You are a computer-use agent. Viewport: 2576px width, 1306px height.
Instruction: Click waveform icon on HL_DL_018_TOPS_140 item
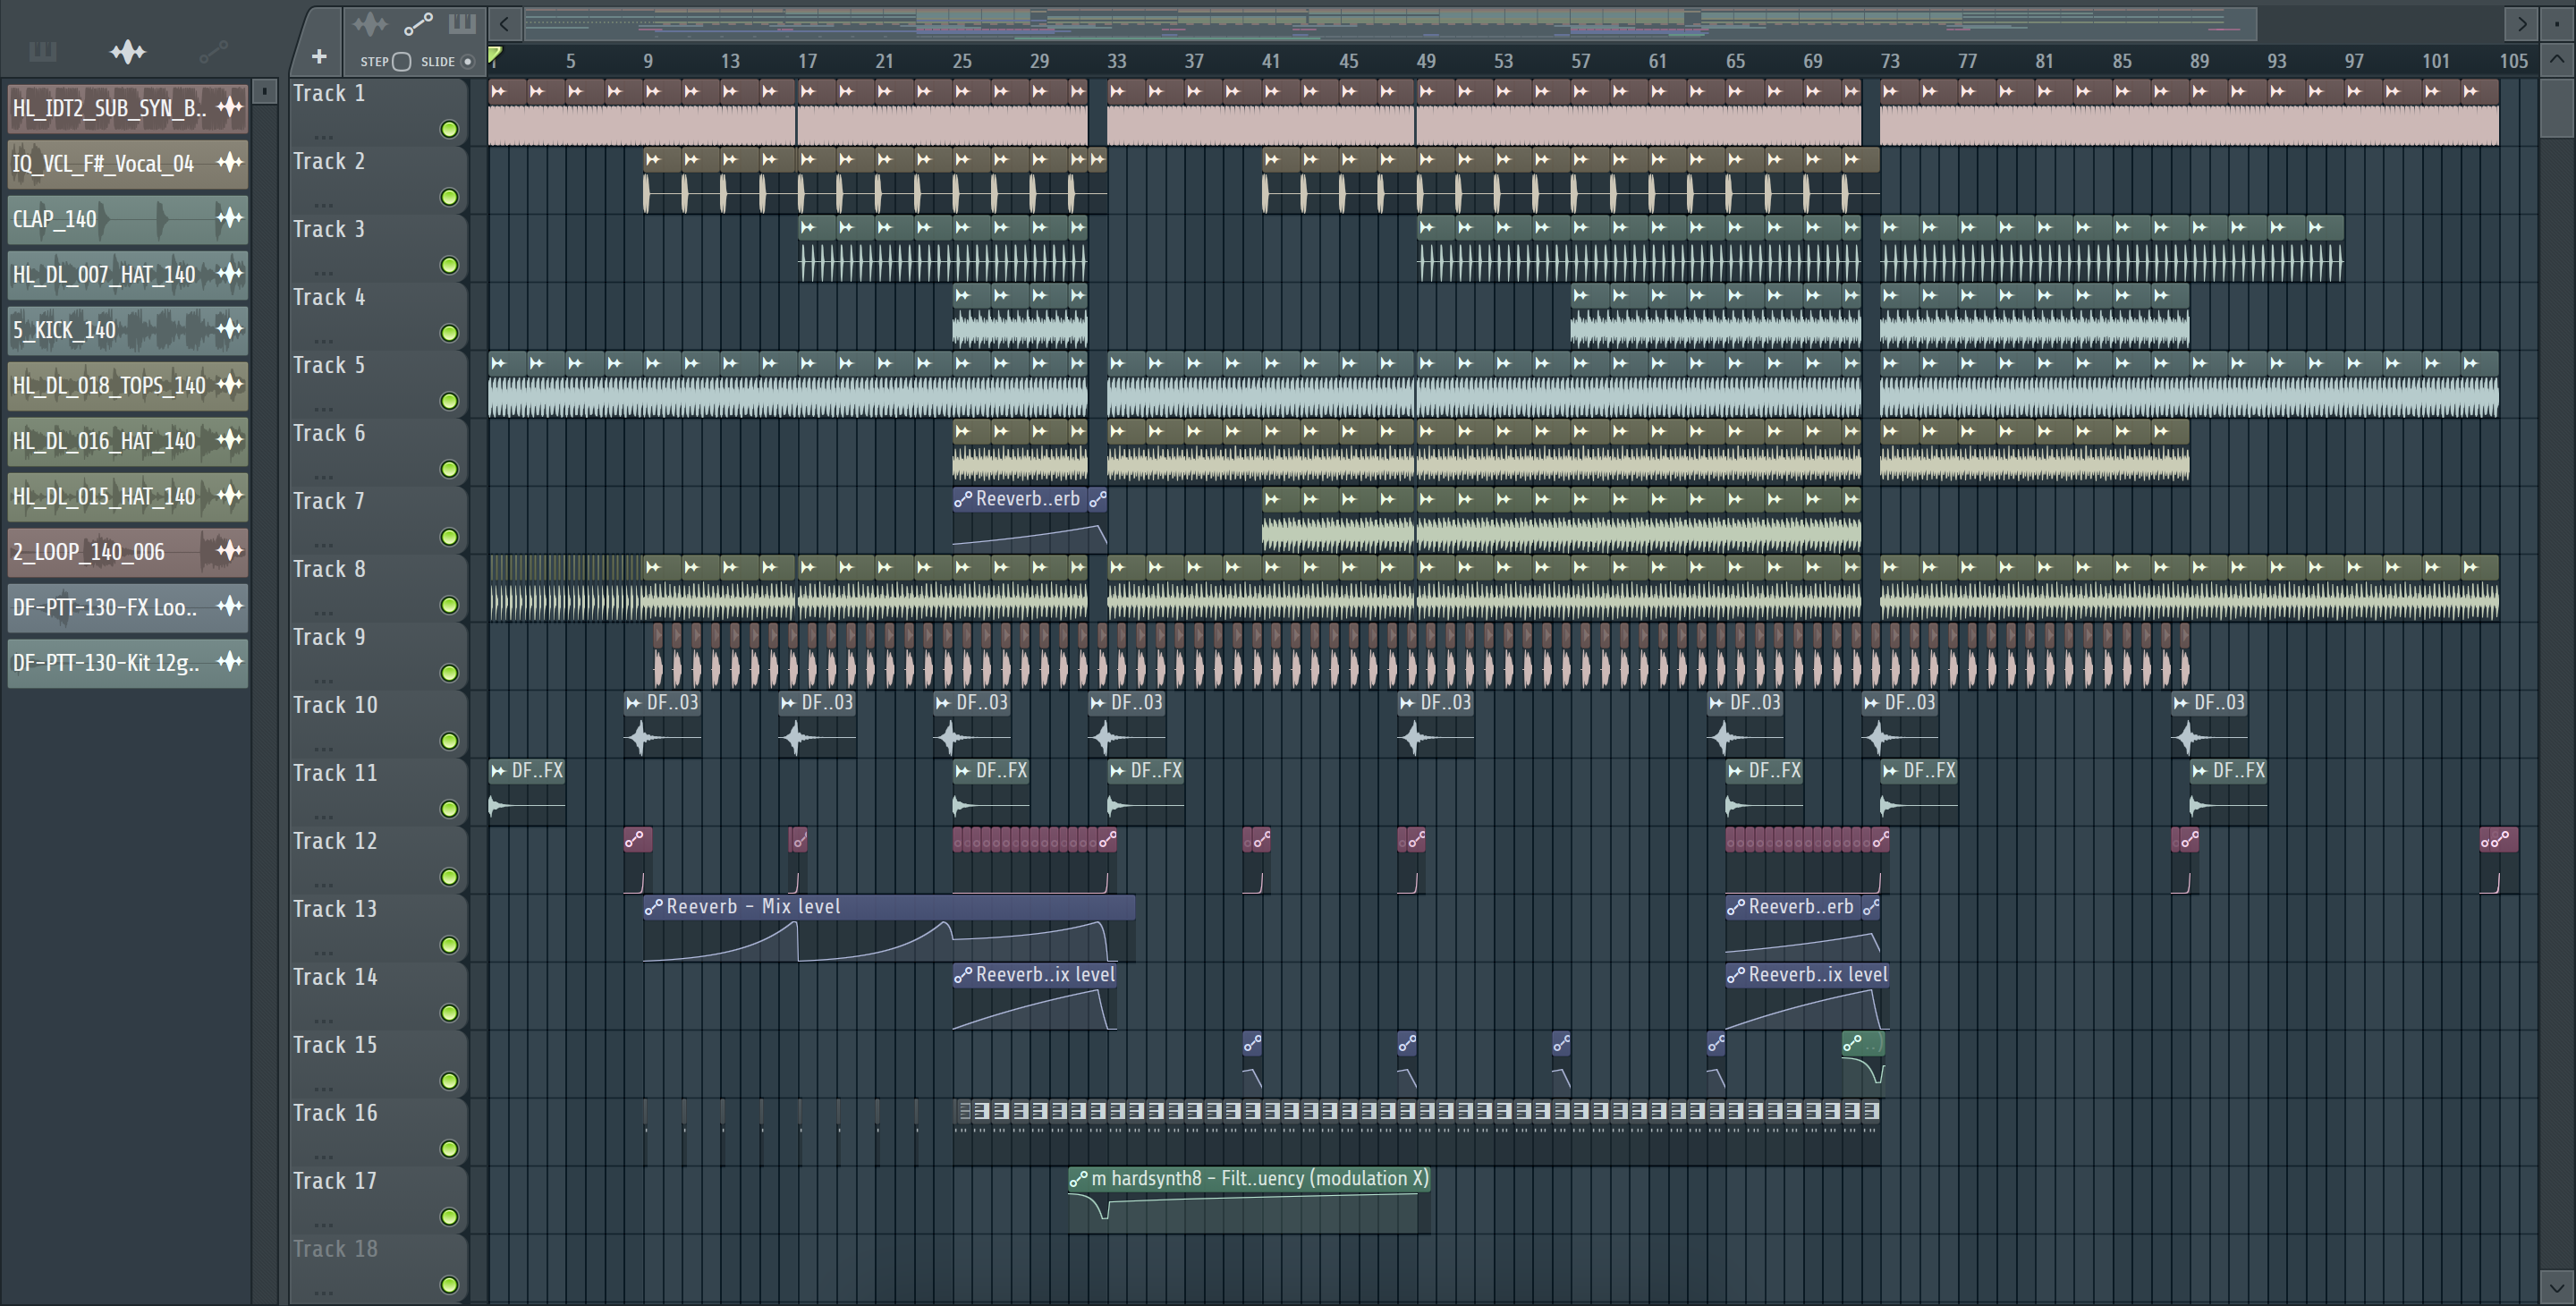[x=230, y=384]
